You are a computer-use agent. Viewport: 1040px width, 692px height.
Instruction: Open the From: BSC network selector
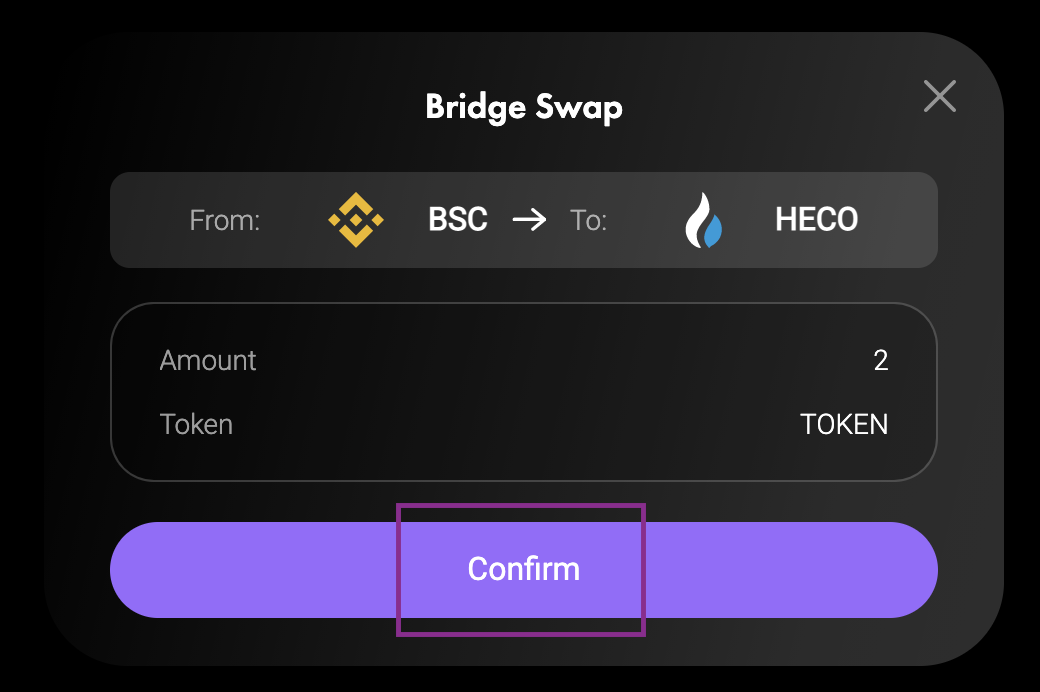click(400, 219)
